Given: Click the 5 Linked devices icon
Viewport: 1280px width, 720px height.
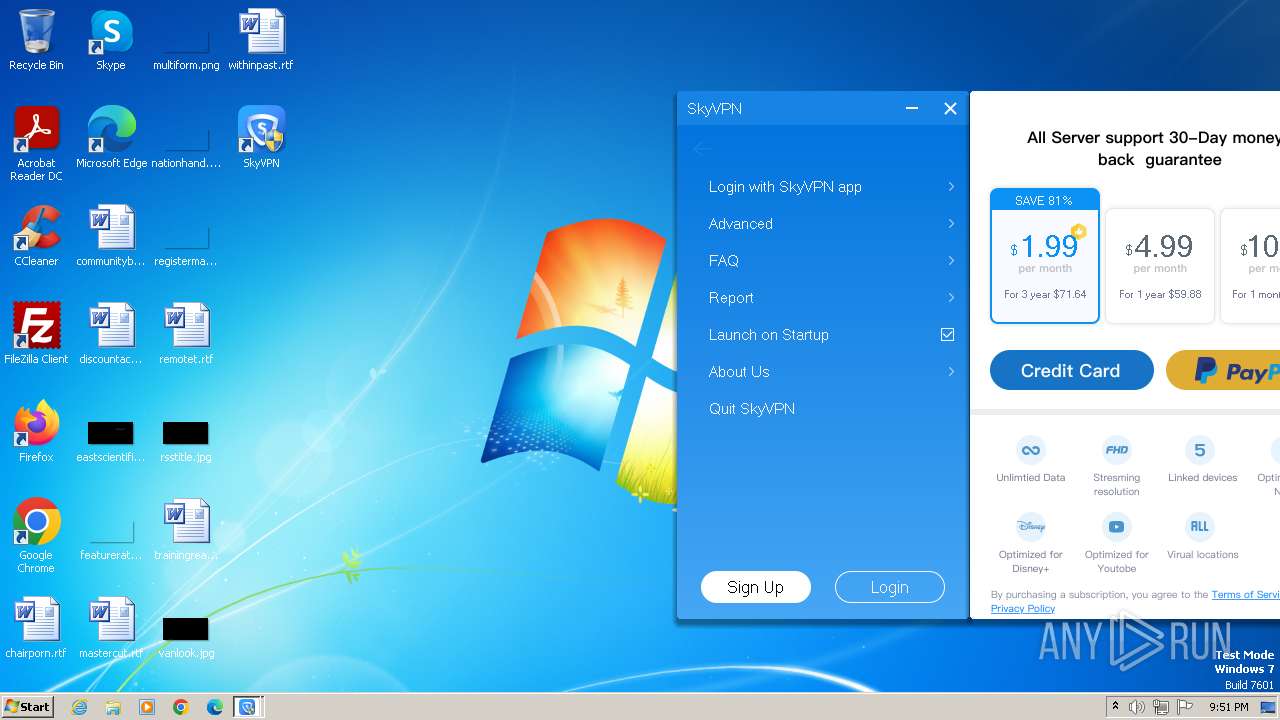Looking at the screenshot, I should [x=1200, y=450].
